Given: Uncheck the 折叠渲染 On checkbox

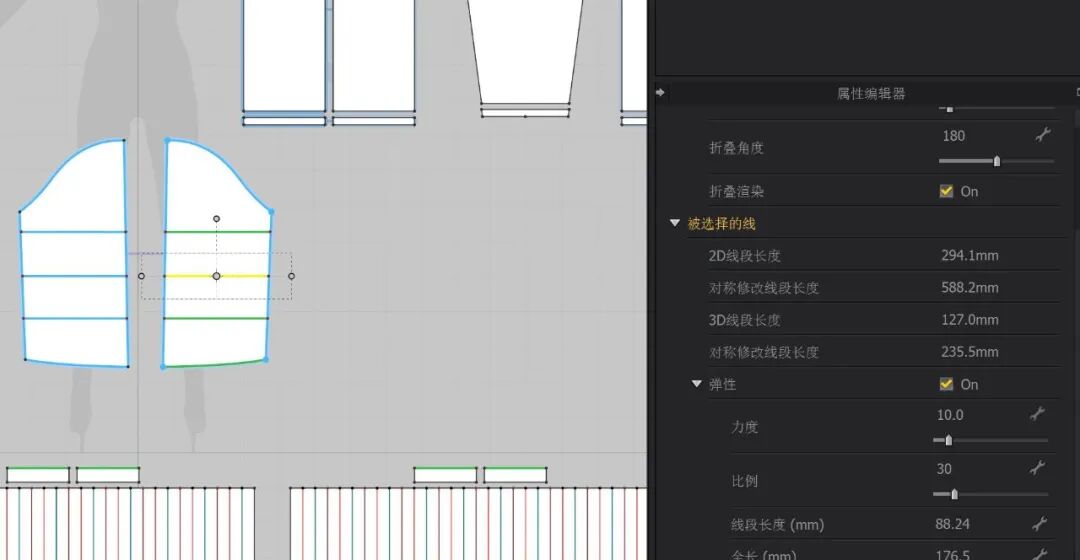Looking at the screenshot, I should 946,191.
